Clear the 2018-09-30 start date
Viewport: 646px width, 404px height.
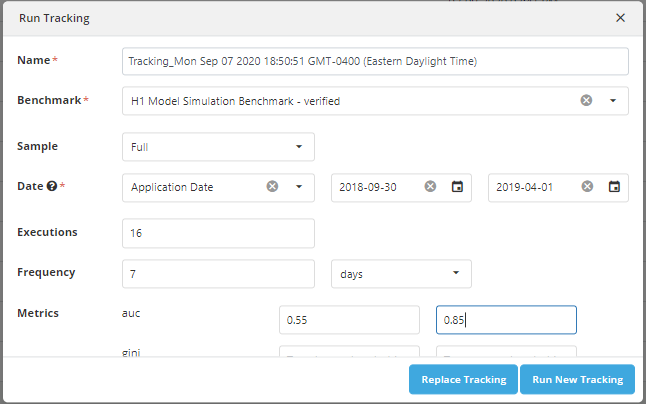point(430,187)
